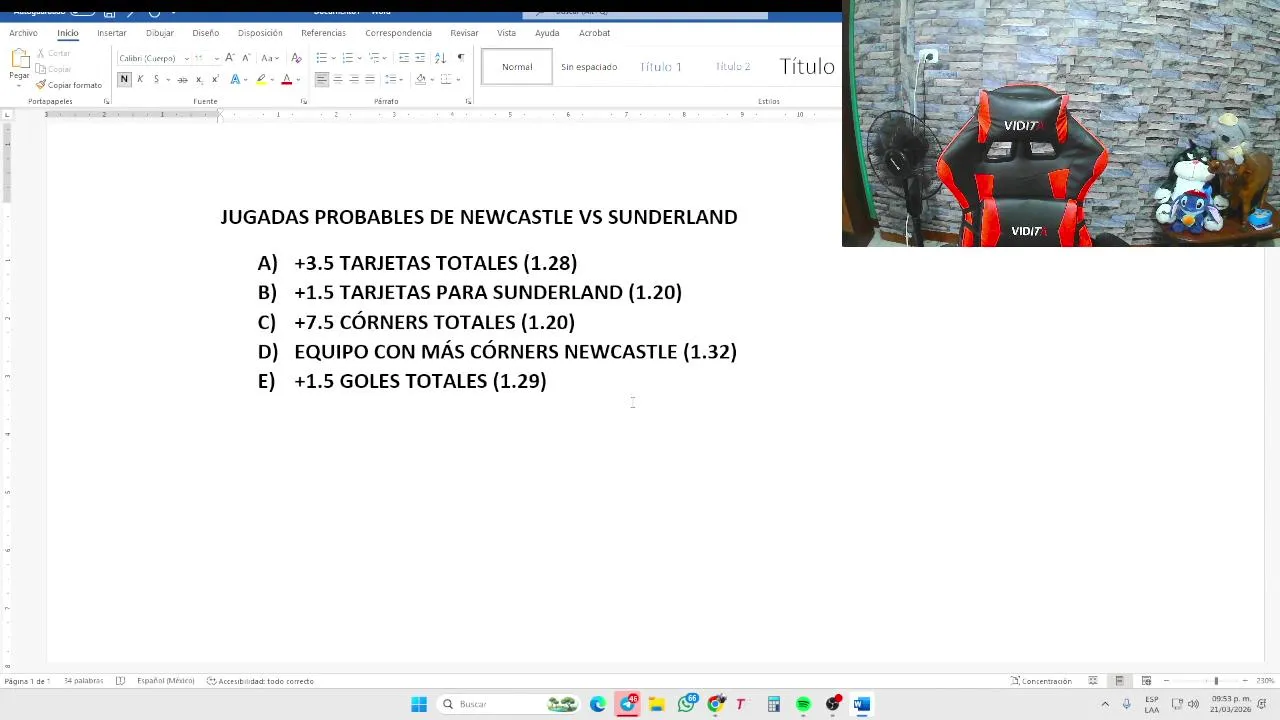Apply the Título 2 style
This screenshot has height=720, width=1280.
[732, 67]
